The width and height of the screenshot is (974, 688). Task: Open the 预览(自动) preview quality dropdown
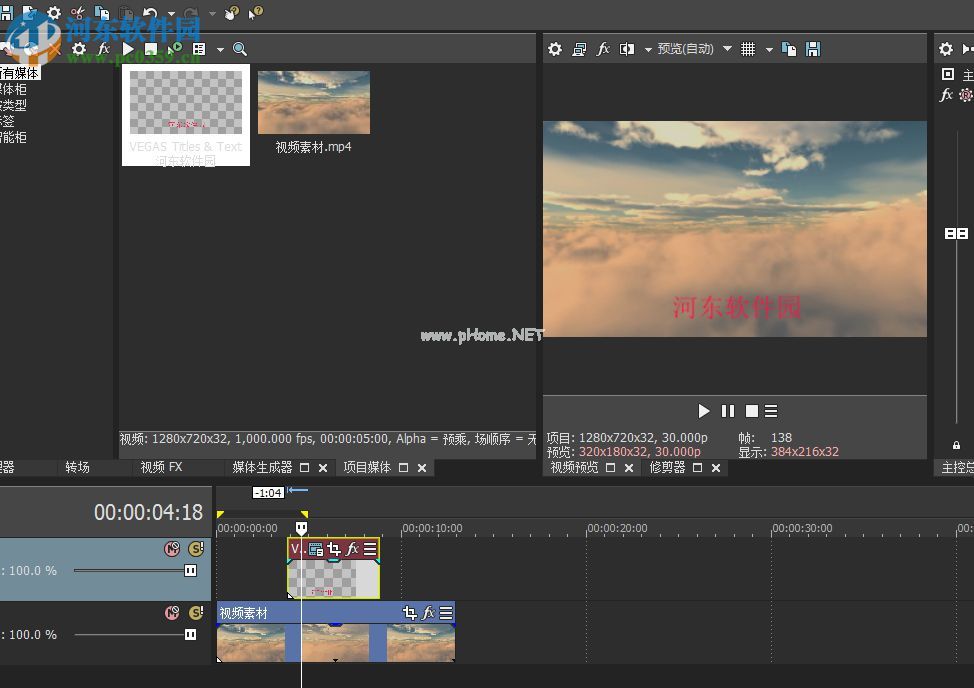(694, 49)
